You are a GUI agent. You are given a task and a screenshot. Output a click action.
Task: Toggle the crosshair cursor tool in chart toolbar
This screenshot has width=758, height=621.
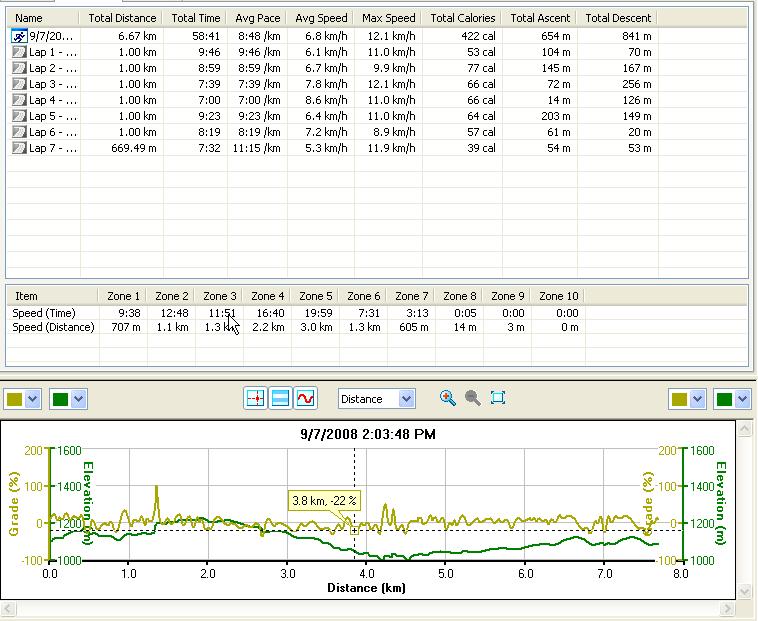pyautogui.click(x=255, y=399)
